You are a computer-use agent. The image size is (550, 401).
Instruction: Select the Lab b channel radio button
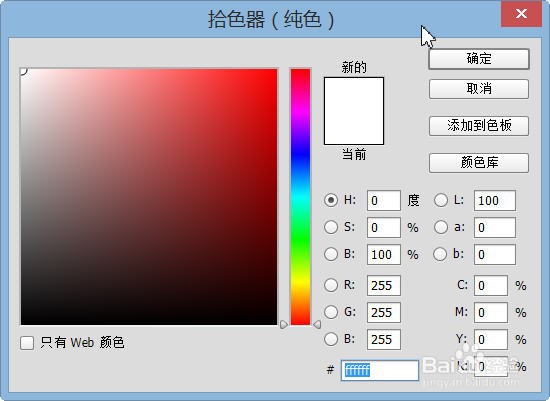click(441, 254)
